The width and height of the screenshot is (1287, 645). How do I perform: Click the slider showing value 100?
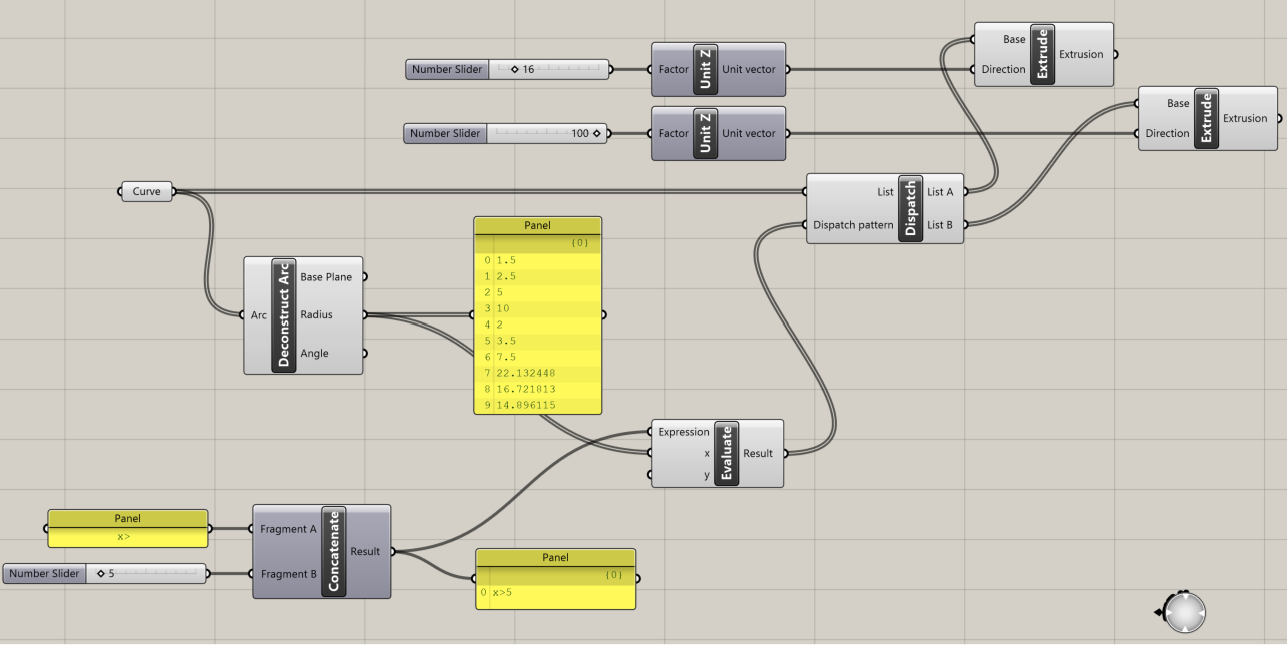[546, 133]
